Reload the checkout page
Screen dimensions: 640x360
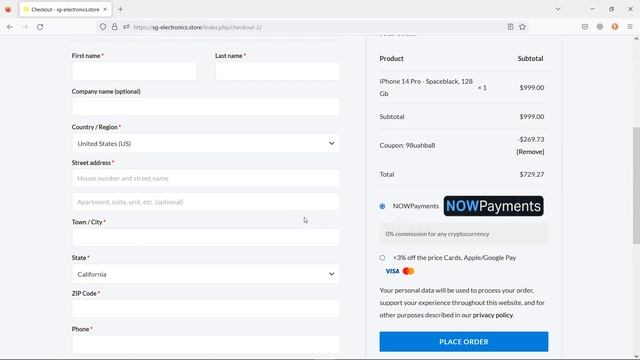coord(40,27)
